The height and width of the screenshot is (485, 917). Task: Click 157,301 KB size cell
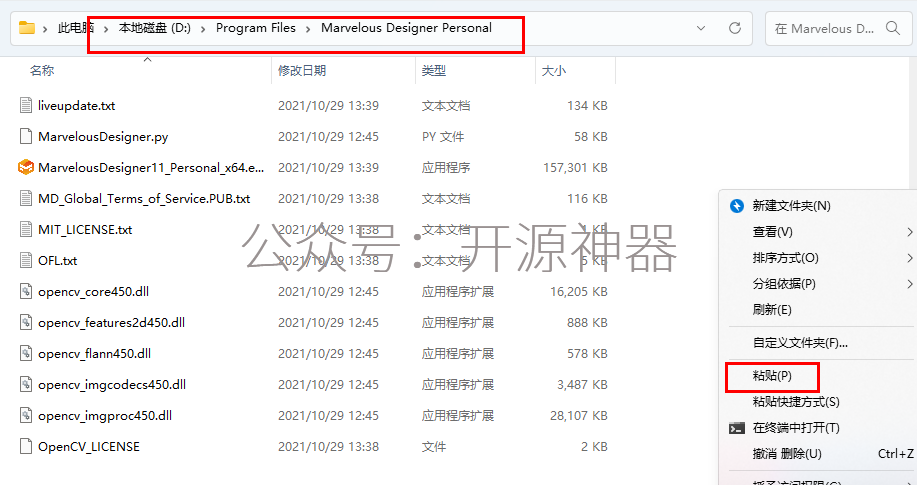pos(575,168)
